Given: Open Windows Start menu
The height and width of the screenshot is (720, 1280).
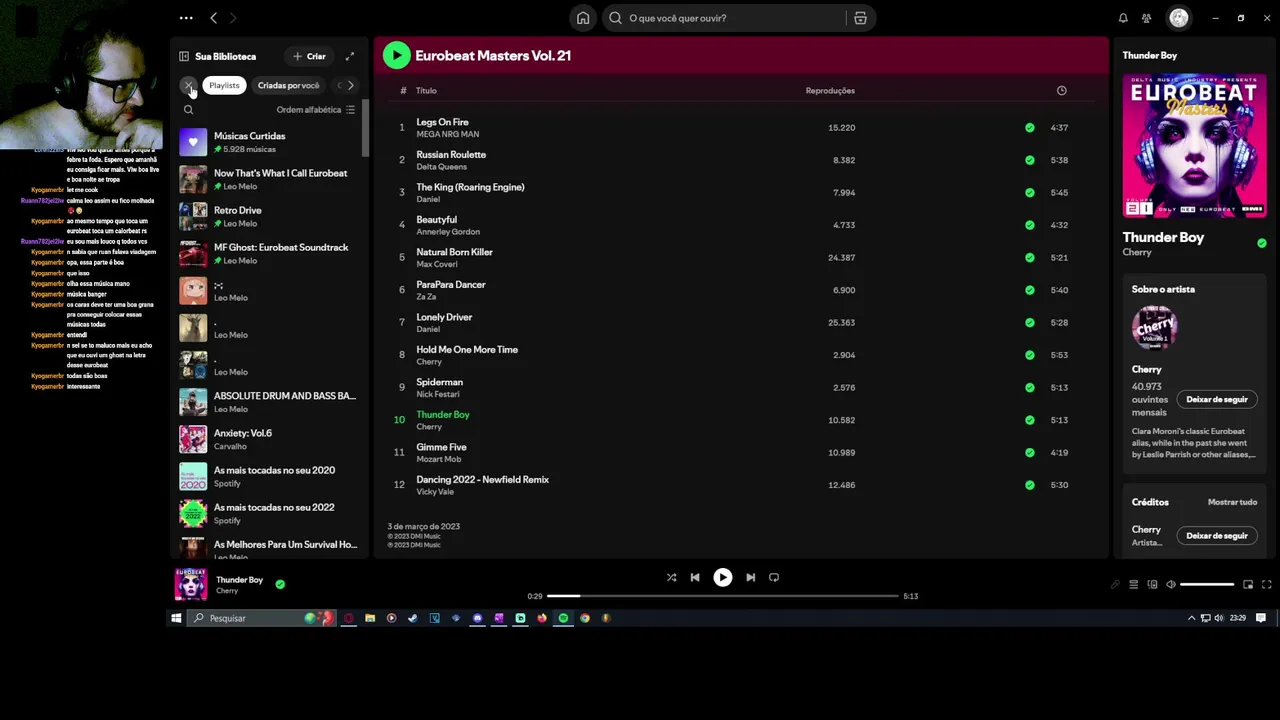Looking at the screenshot, I should pyautogui.click(x=176, y=618).
